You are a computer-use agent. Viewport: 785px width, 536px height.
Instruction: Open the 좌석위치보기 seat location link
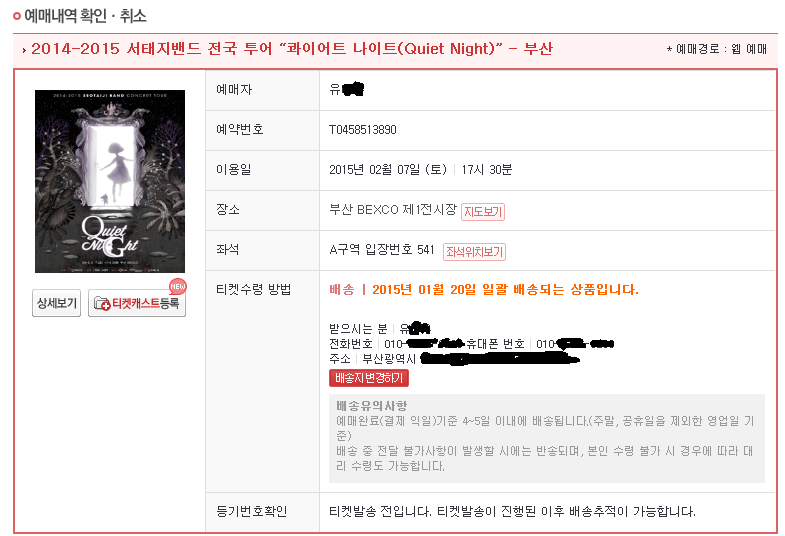474,252
